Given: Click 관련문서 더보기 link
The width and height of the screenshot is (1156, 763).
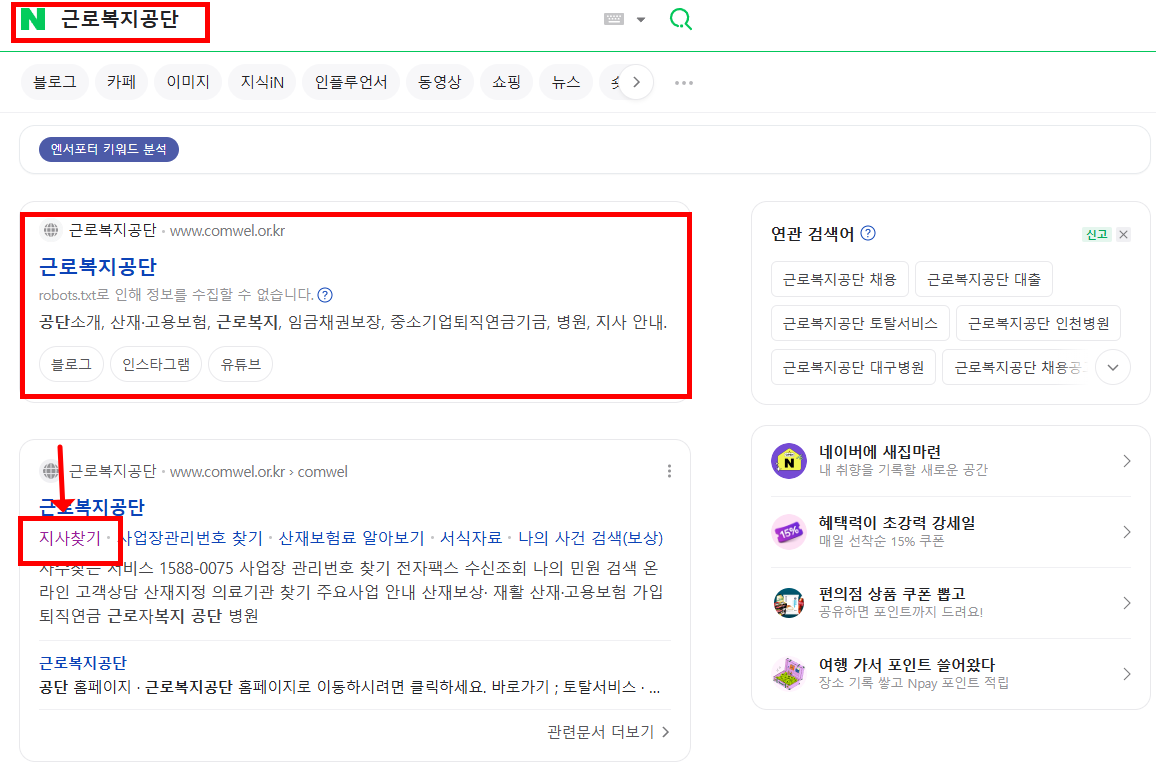Looking at the screenshot, I should click(607, 731).
